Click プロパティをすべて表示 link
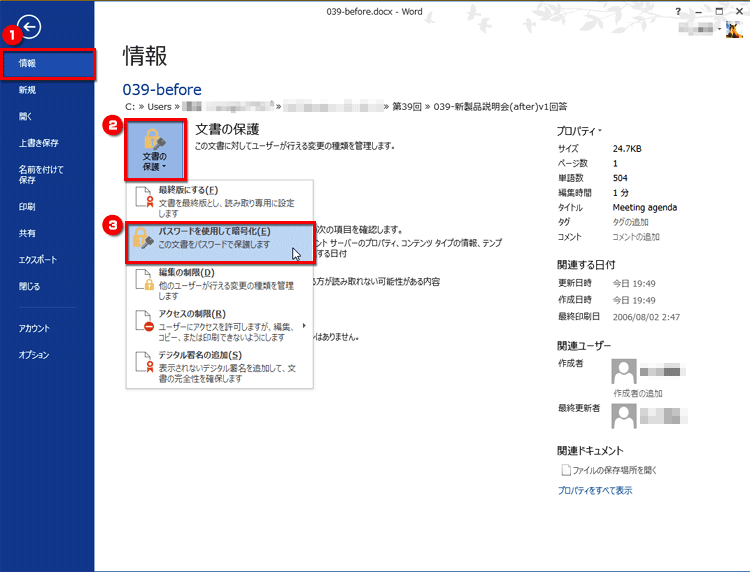750x572 pixels. point(595,490)
